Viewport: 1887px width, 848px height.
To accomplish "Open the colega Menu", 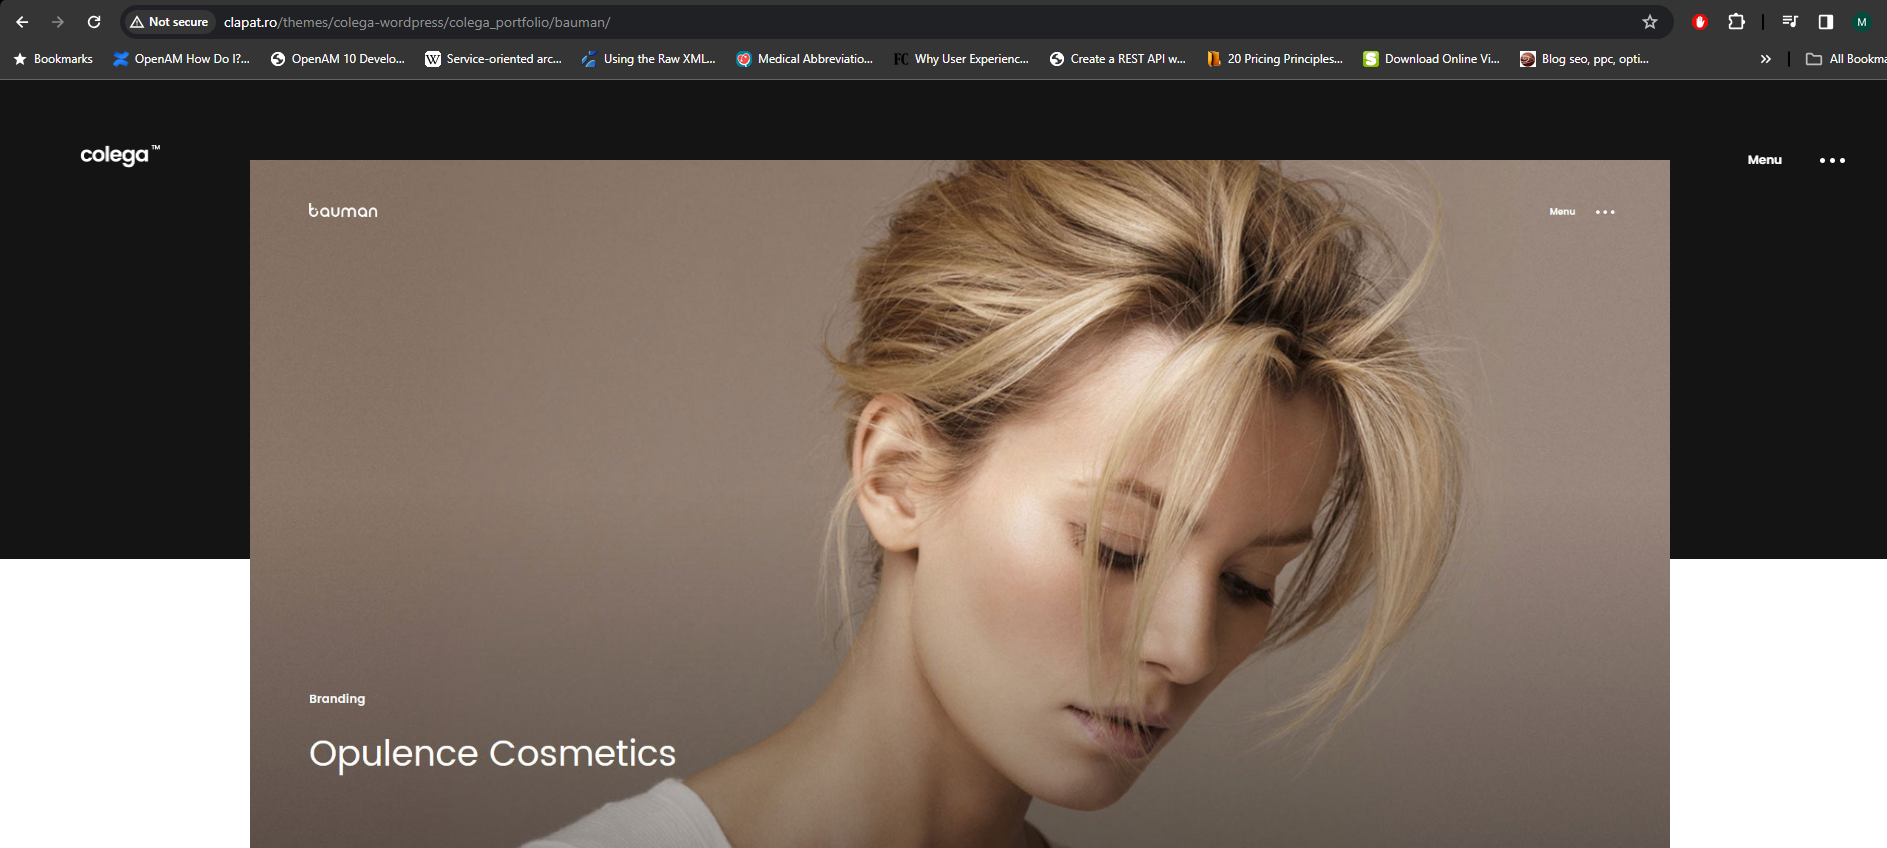I will (x=1764, y=160).
